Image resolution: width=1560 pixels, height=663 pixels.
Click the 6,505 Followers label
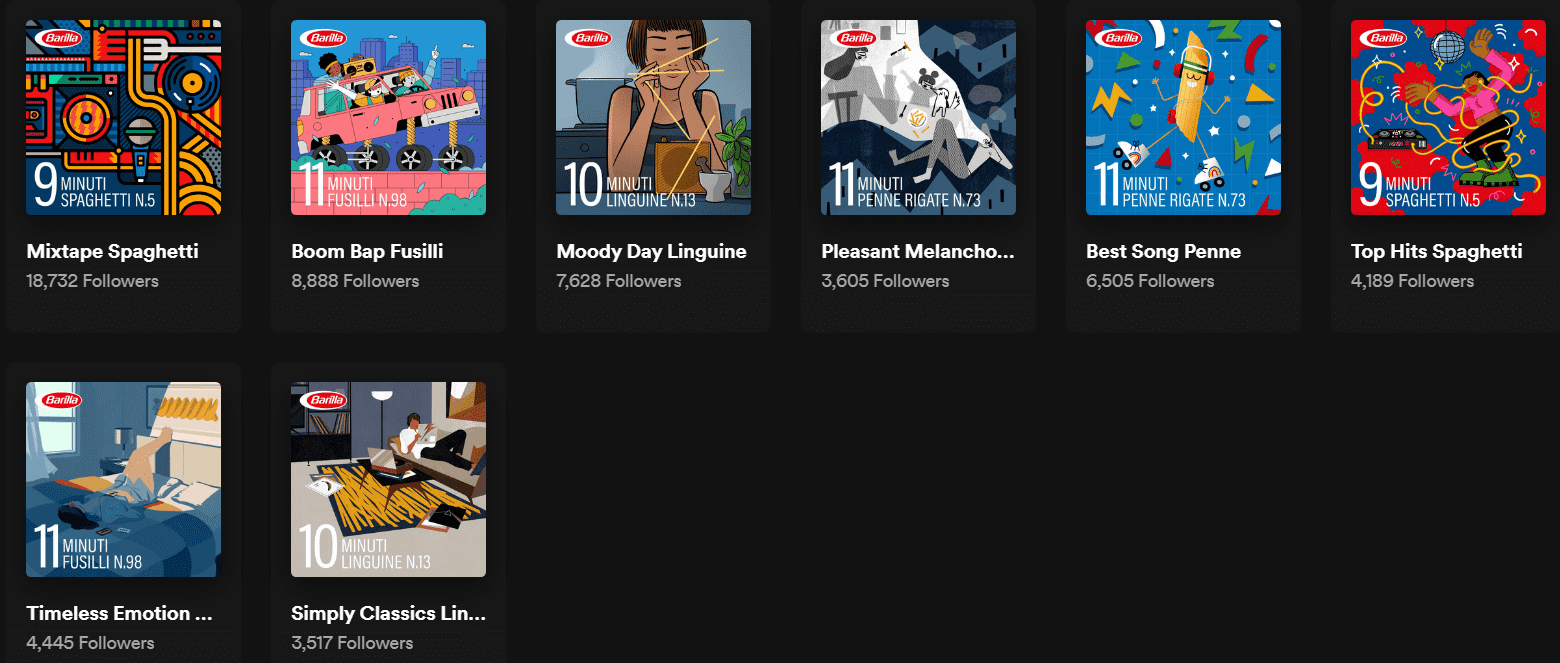pyautogui.click(x=1151, y=281)
